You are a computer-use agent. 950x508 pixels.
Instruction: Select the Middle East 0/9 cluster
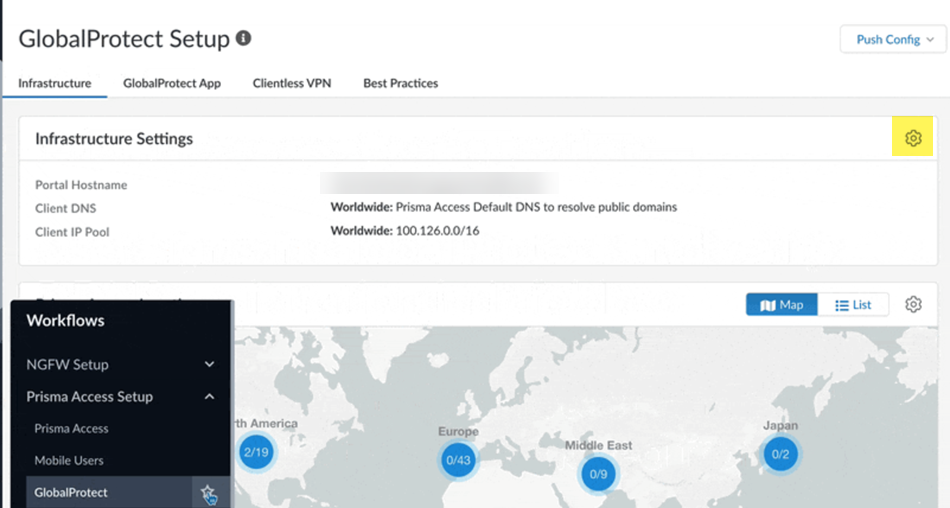click(x=598, y=473)
